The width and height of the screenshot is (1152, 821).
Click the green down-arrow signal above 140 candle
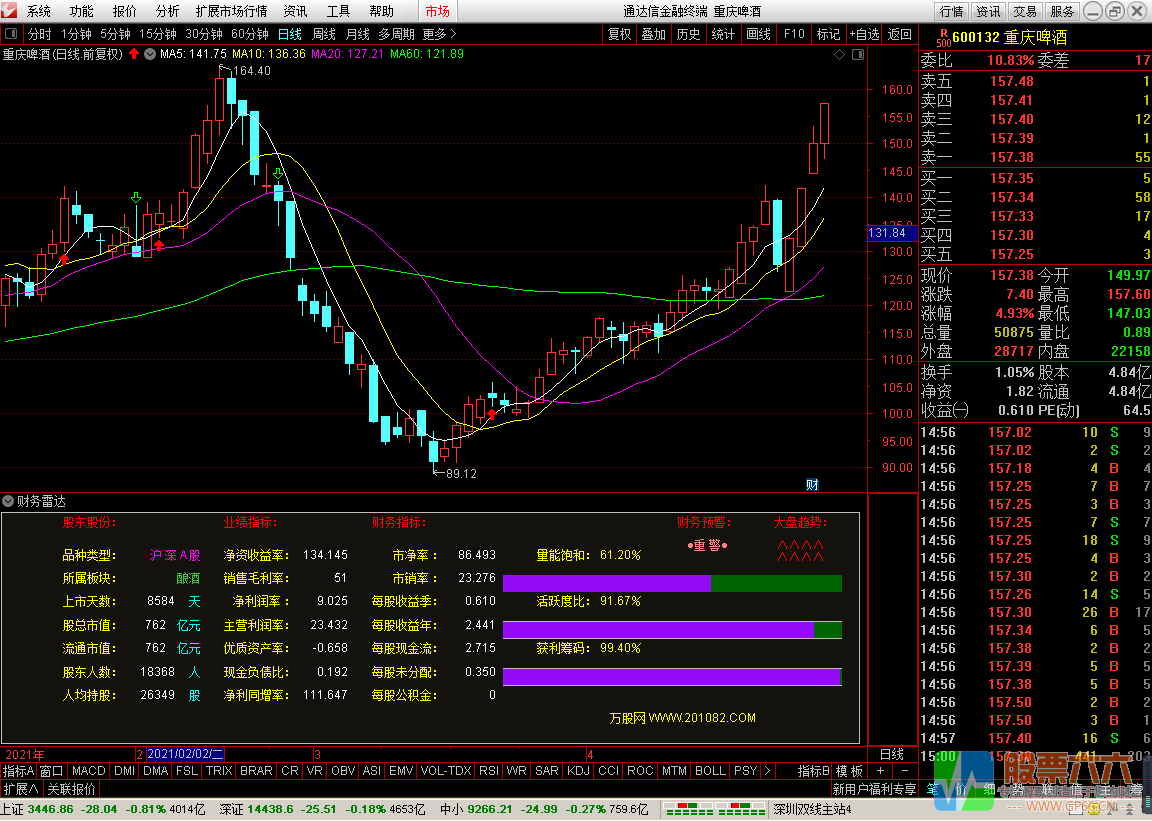click(136, 198)
